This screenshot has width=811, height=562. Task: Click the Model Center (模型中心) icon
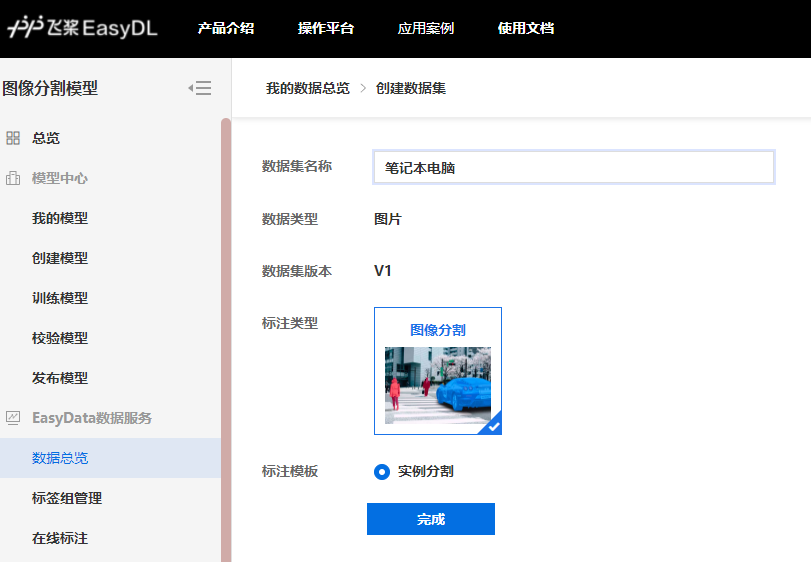(x=13, y=178)
